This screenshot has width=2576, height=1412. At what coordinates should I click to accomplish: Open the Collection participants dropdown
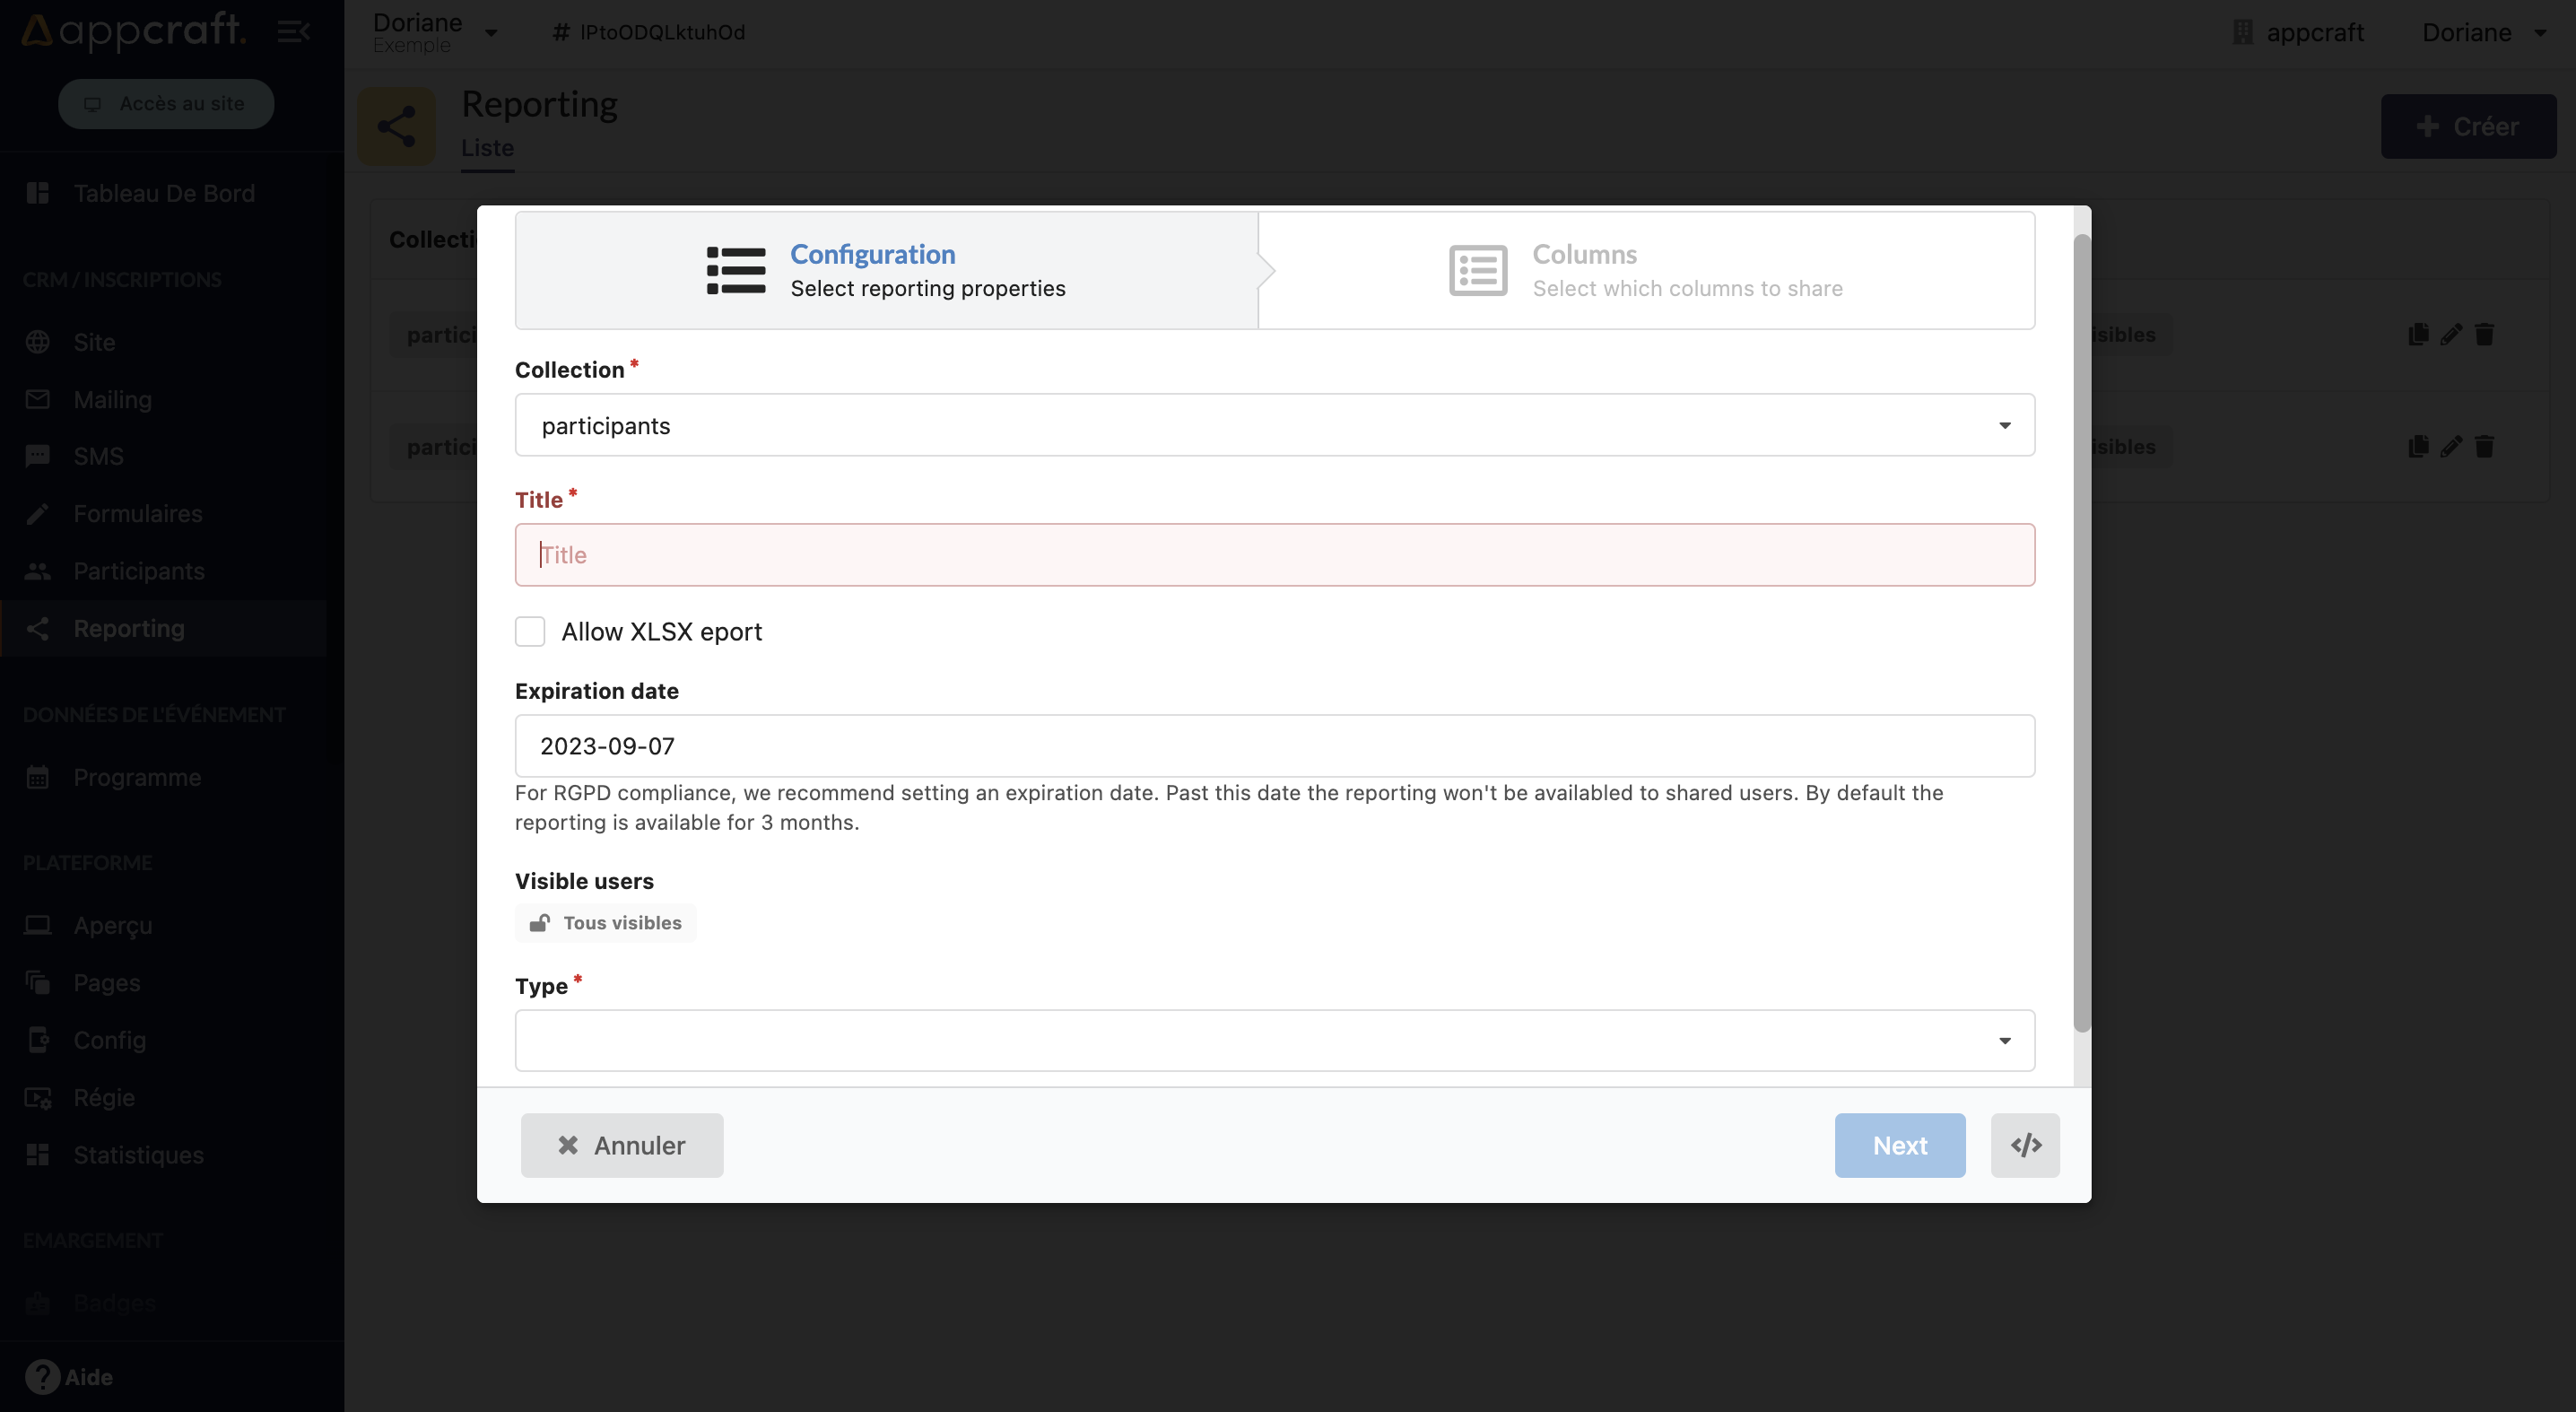(1274, 425)
